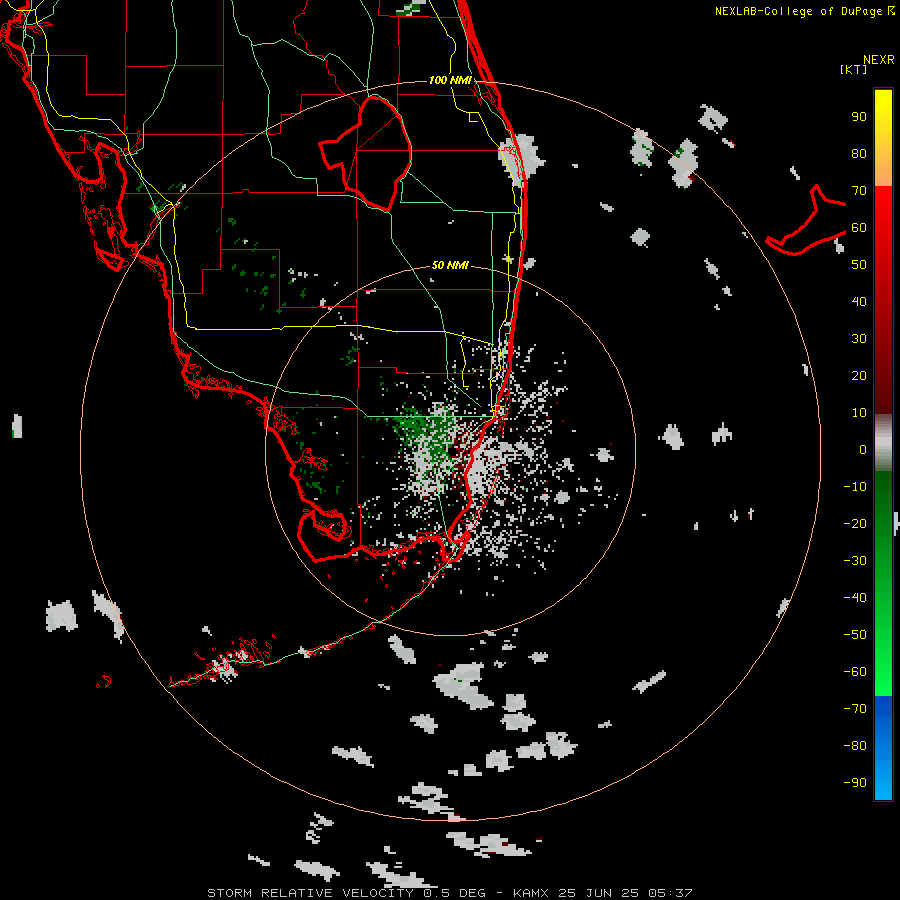900x900 pixels.
Task: Click the Lake Okeechobee outline on the map
Action: point(366,153)
